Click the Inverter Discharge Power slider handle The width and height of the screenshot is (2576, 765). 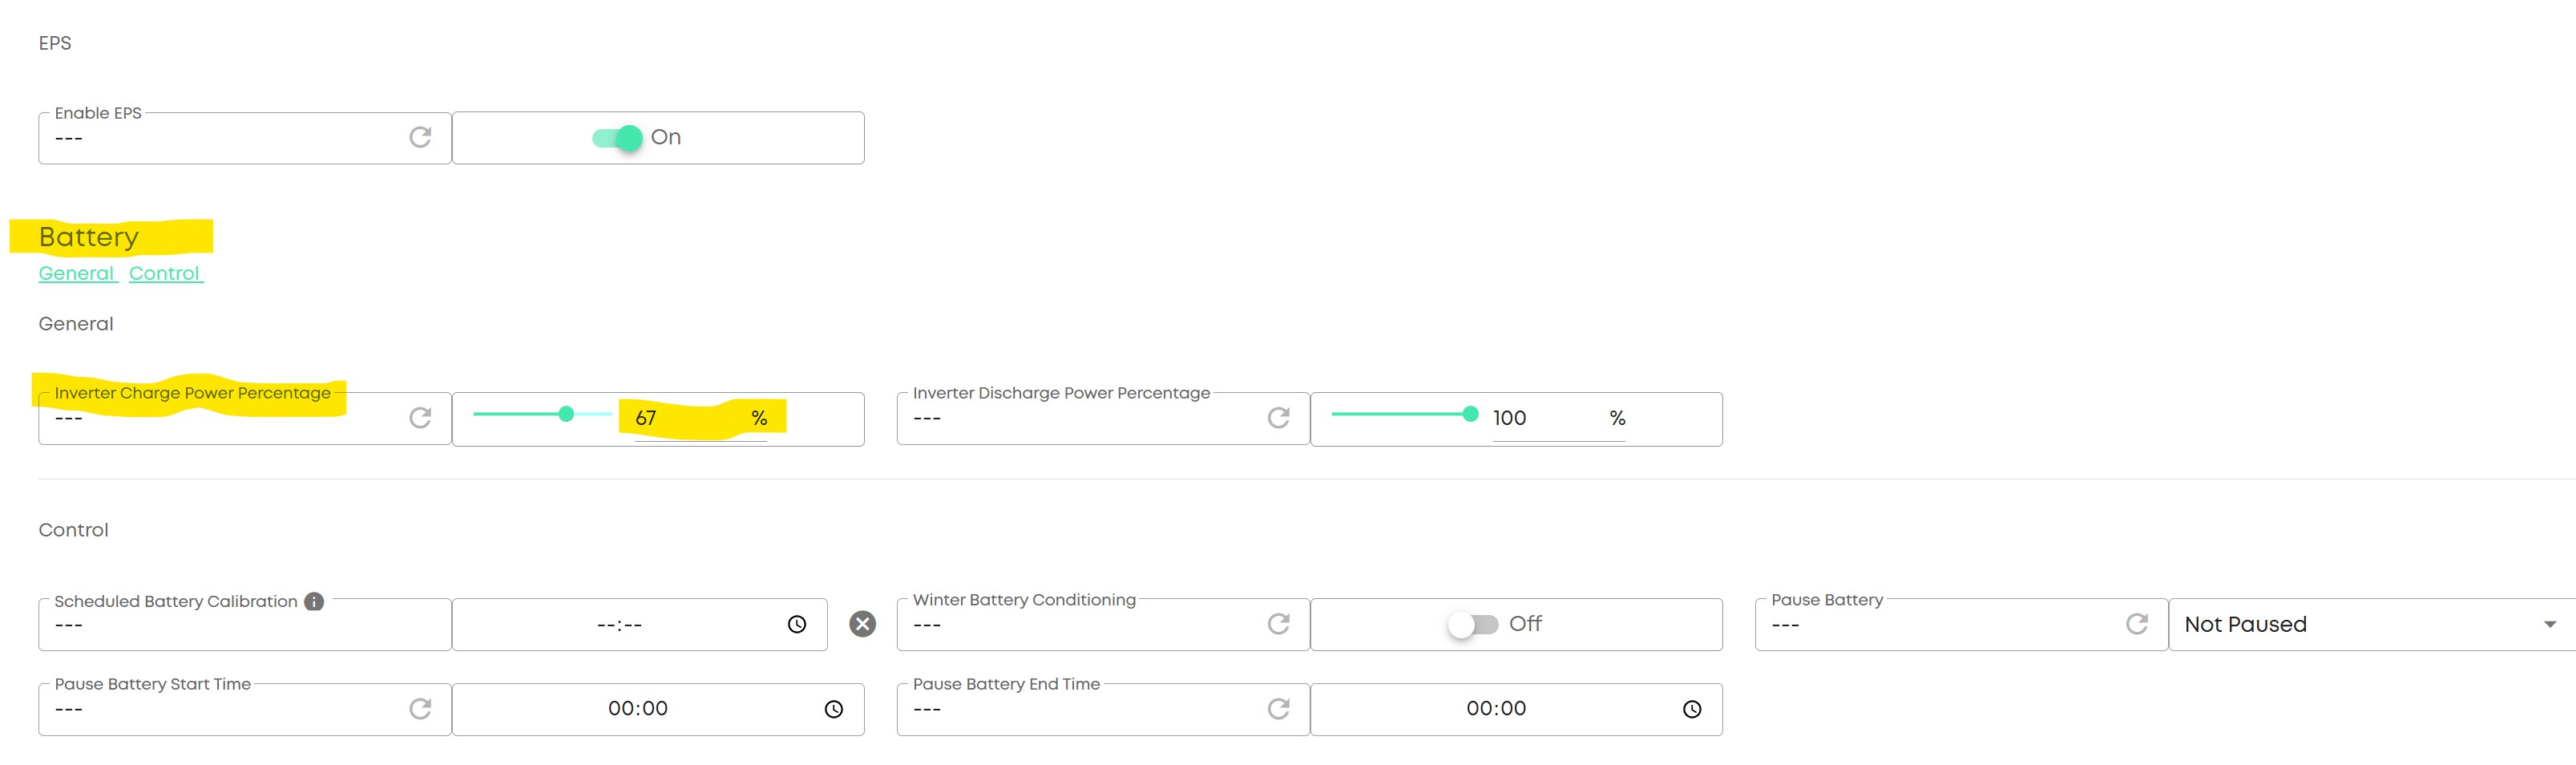pos(1470,414)
